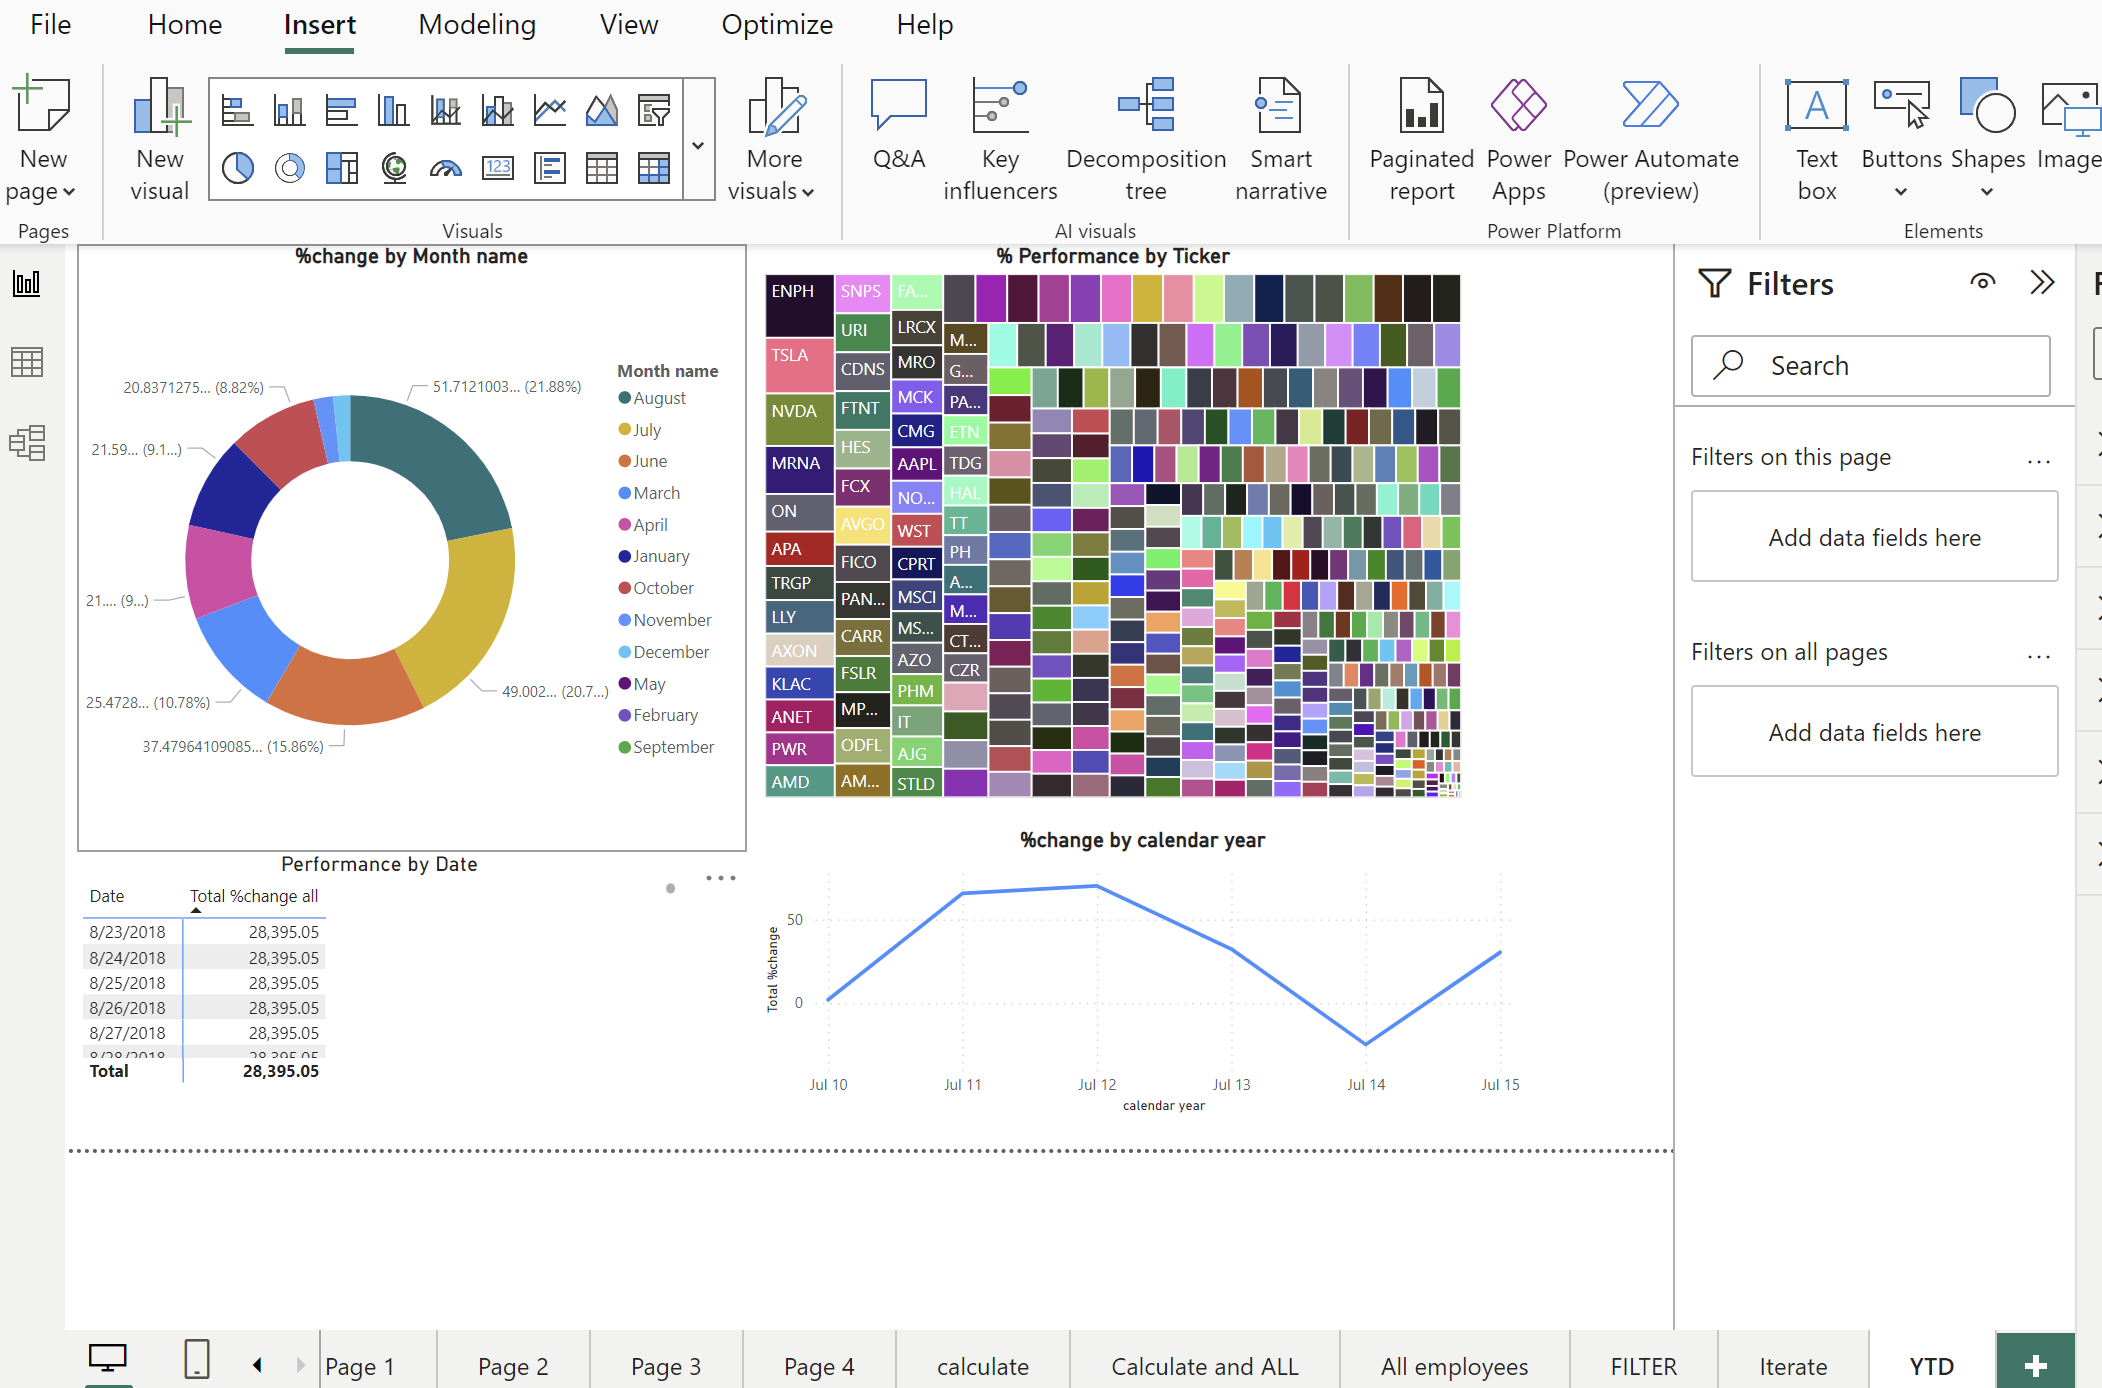Insert a donut chart visual
This screenshot has height=1388, width=2102.
(290, 168)
